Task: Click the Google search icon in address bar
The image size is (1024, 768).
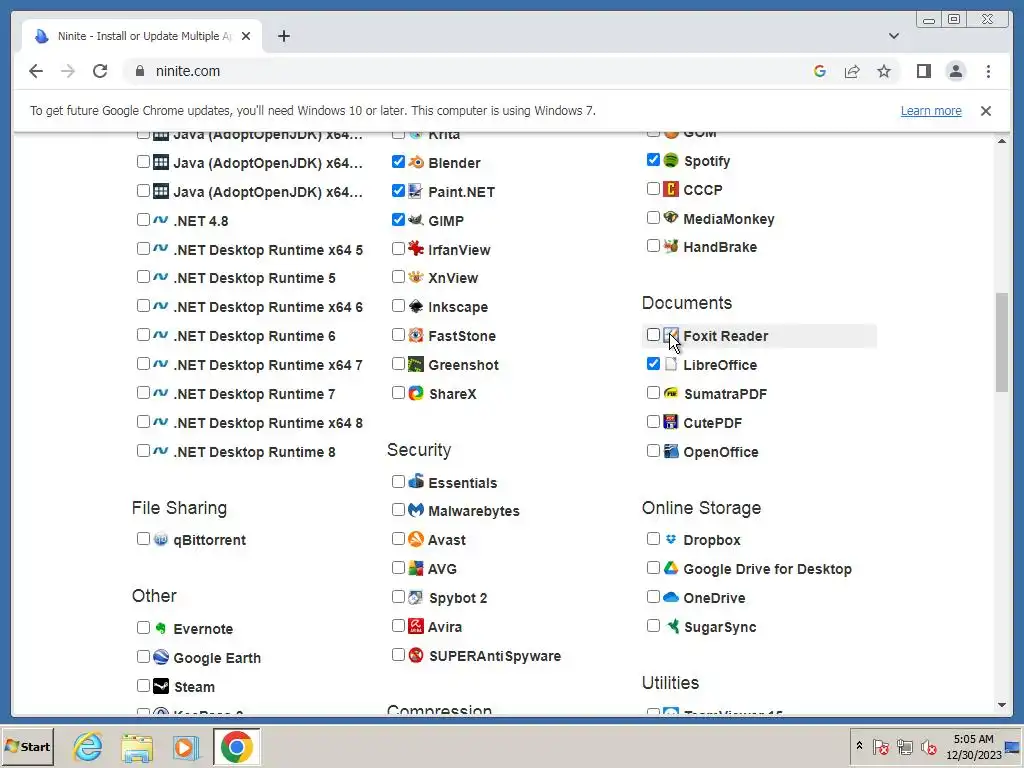Action: [x=820, y=71]
